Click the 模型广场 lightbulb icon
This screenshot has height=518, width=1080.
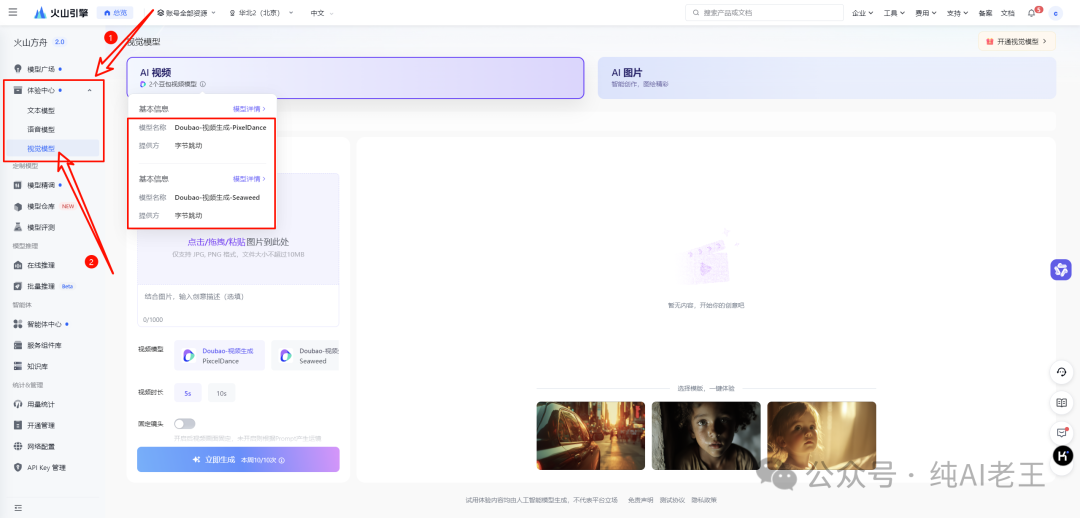(x=18, y=69)
